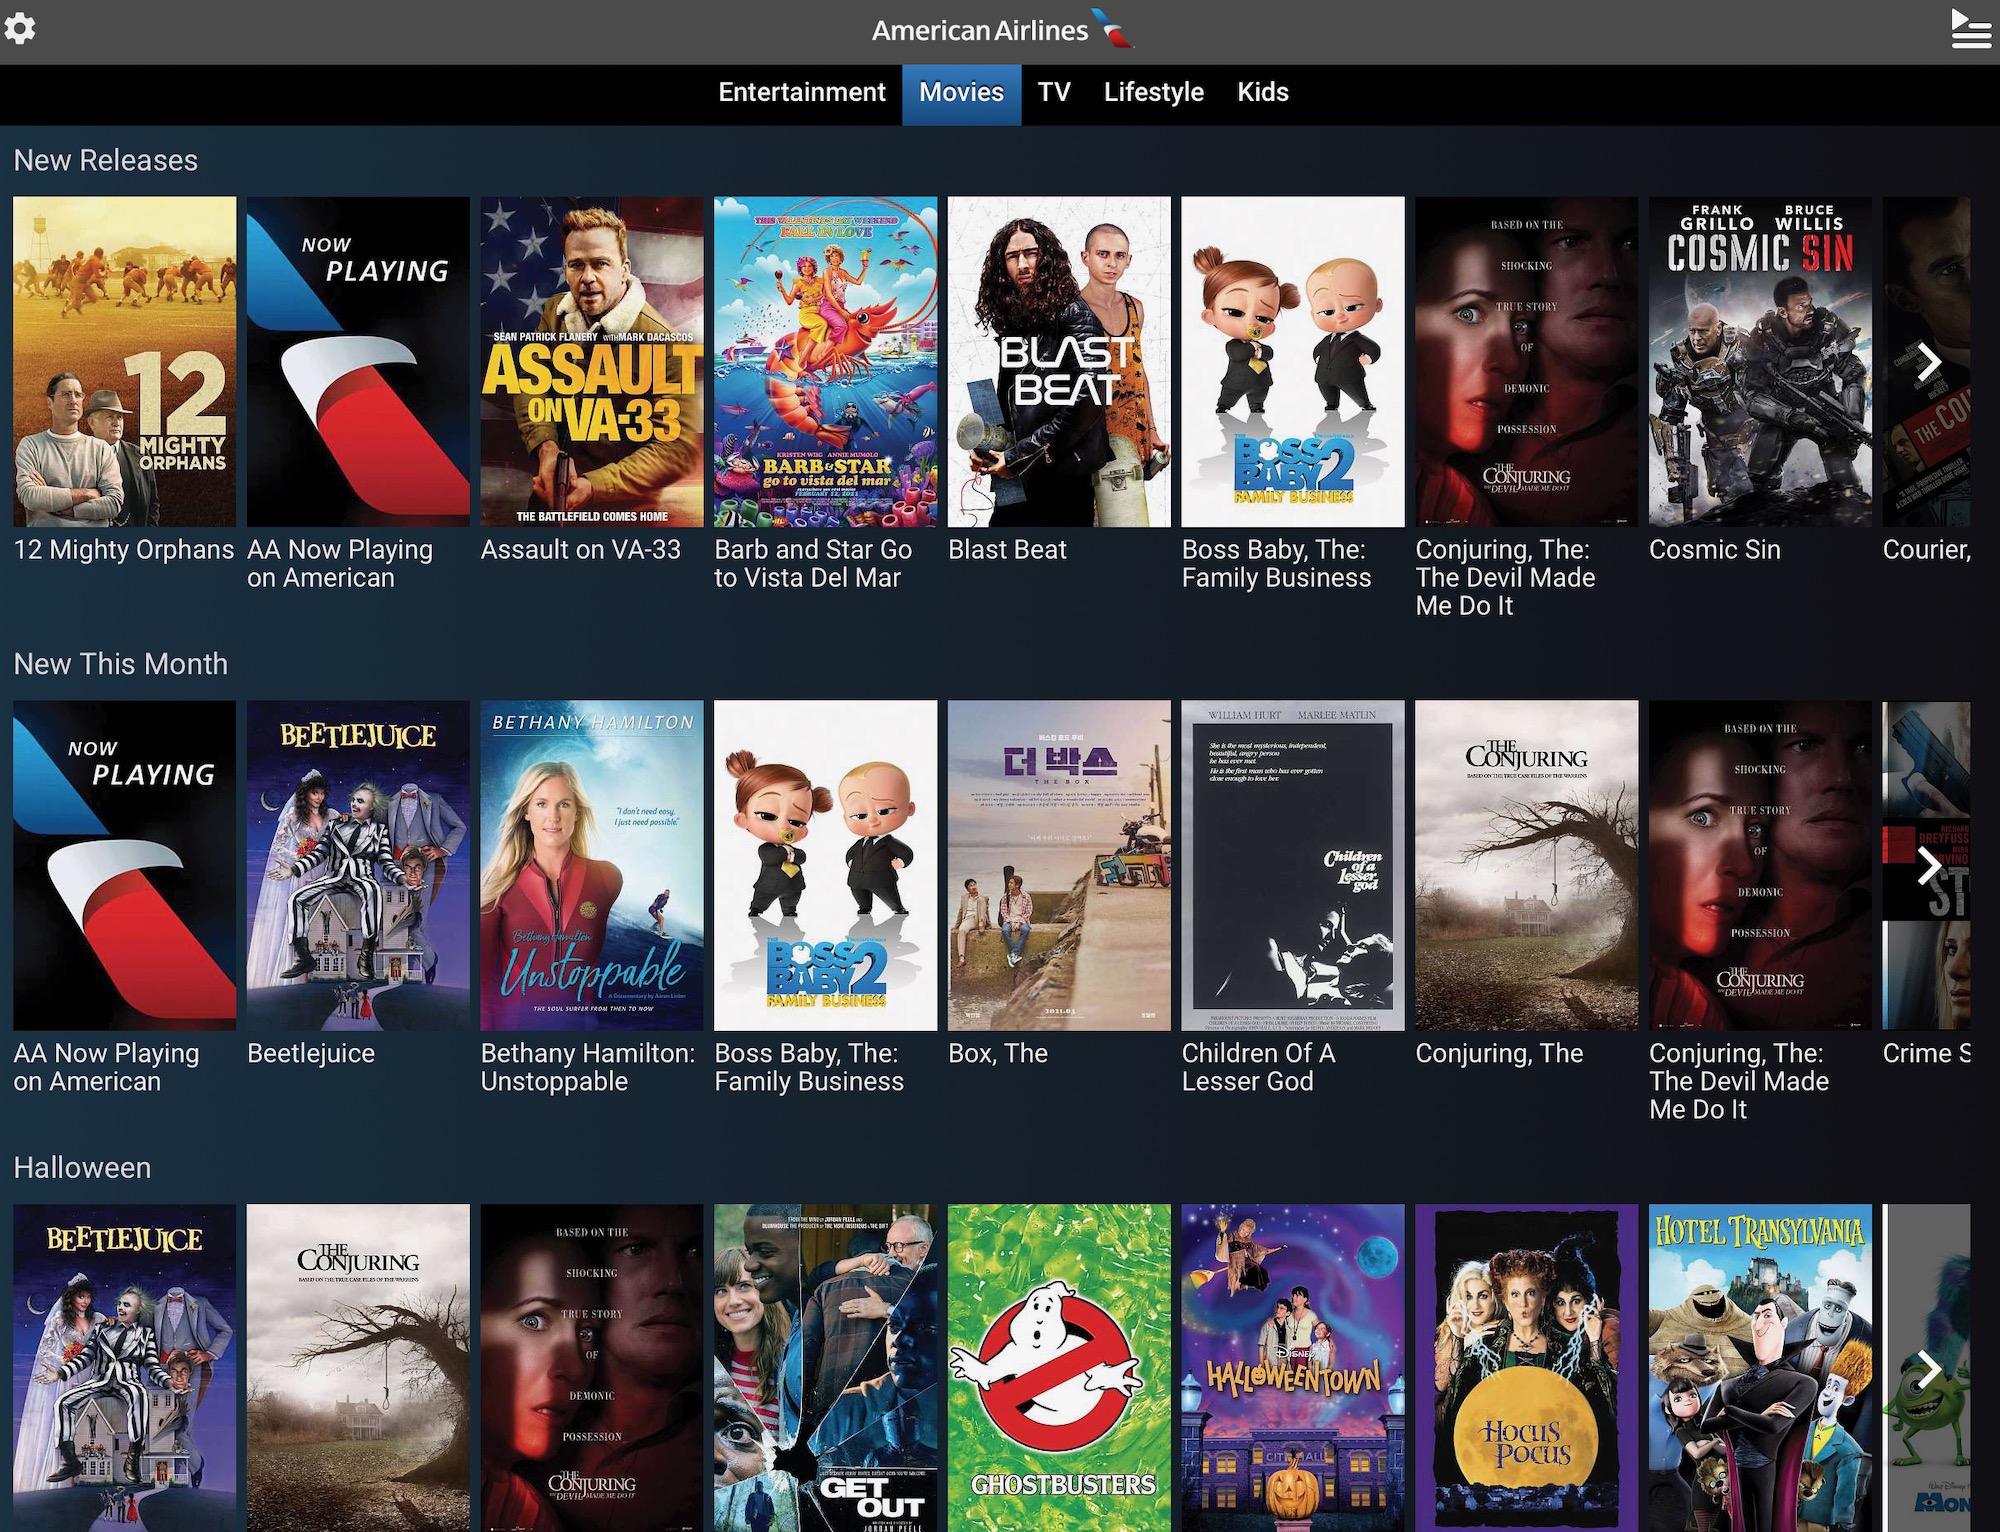Open Conjuring Devil Made Me poster in New Releases
This screenshot has width=2000, height=1532.
pos(1527,362)
